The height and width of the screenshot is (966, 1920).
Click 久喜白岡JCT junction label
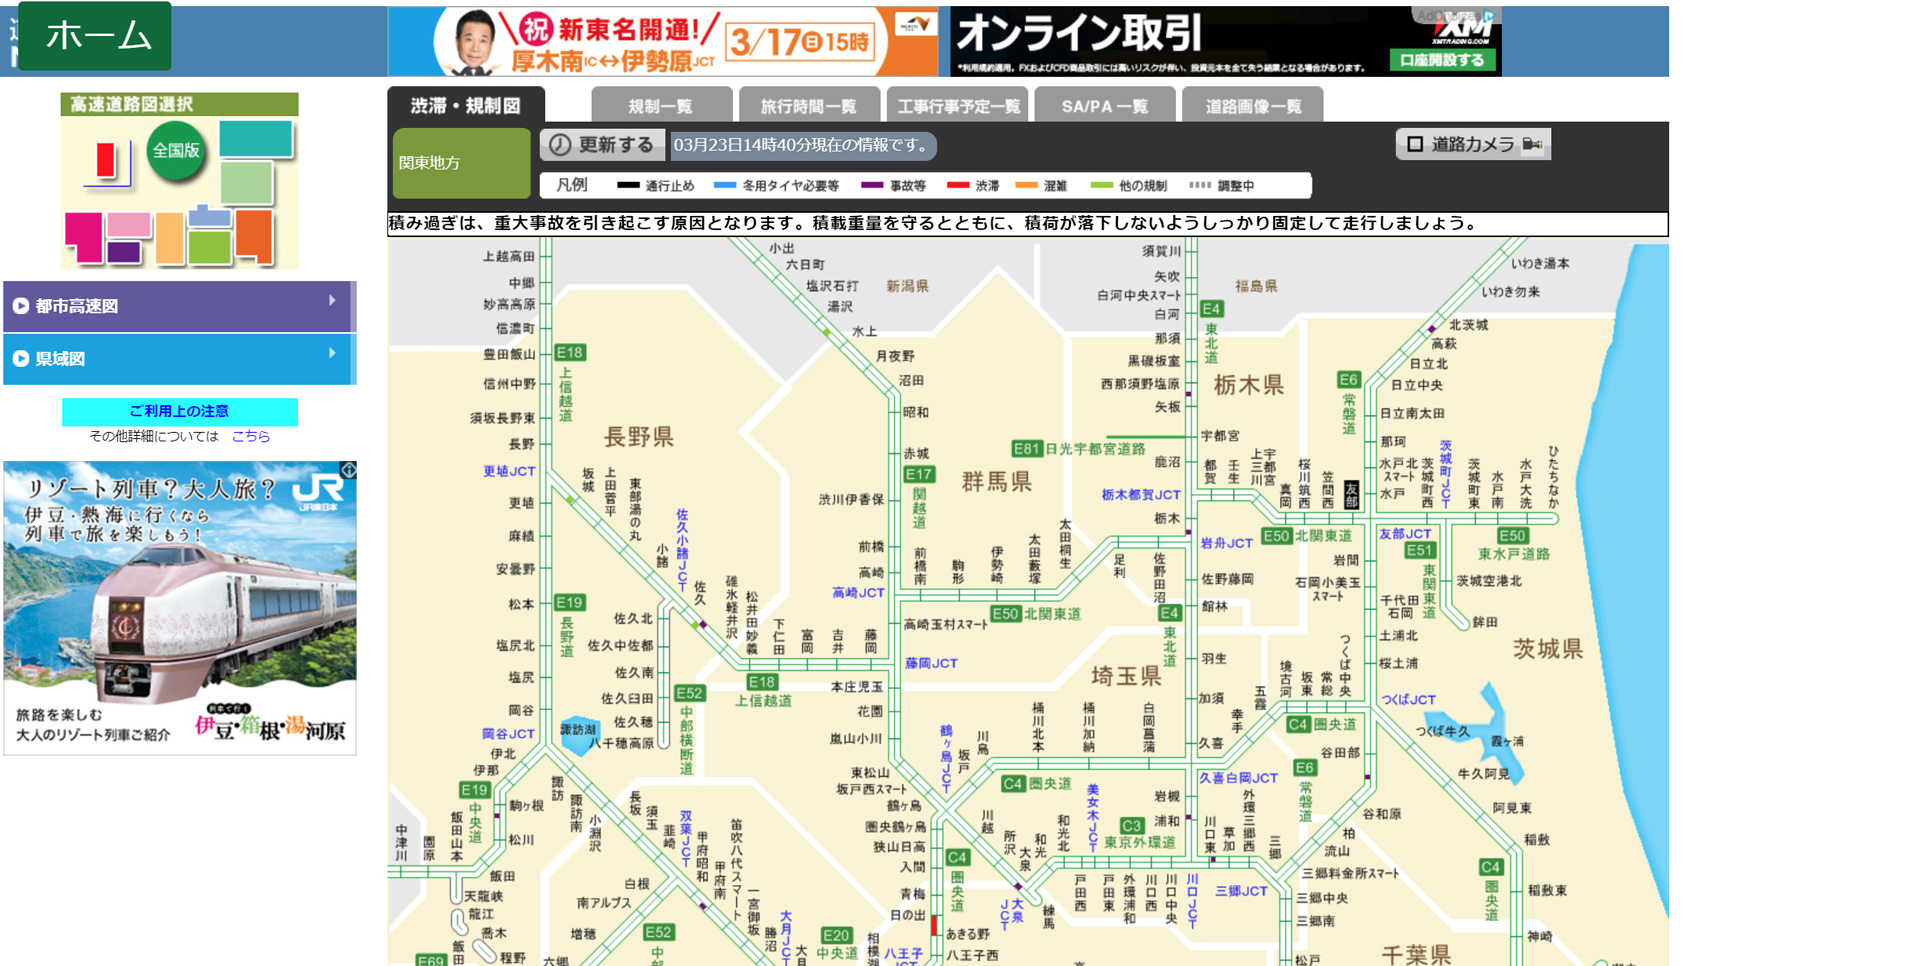(1238, 778)
